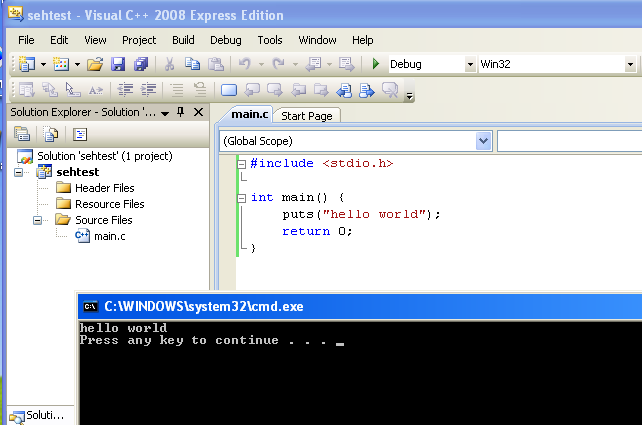Collapse the #include outlining region
642x425 pixels.
[242, 164]
